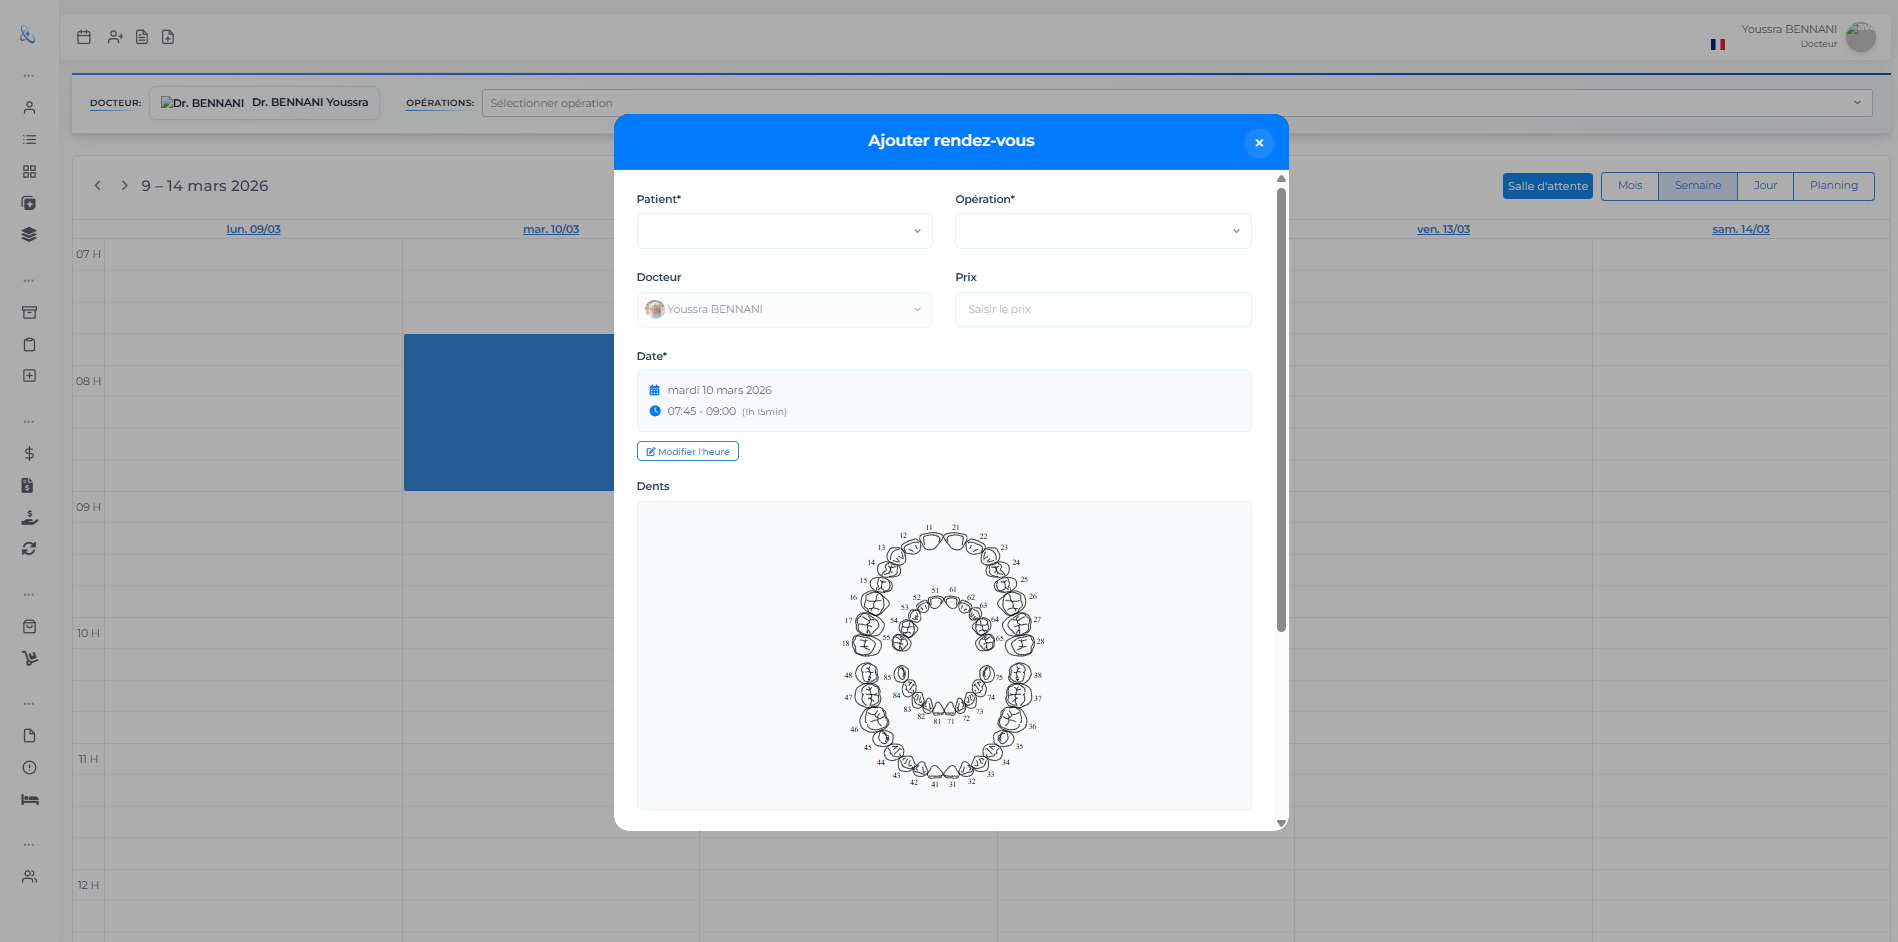This screenshot has width=1898, height=942.
Task: Click the calendar icon in top toolbar
Action: pos(84,37)
